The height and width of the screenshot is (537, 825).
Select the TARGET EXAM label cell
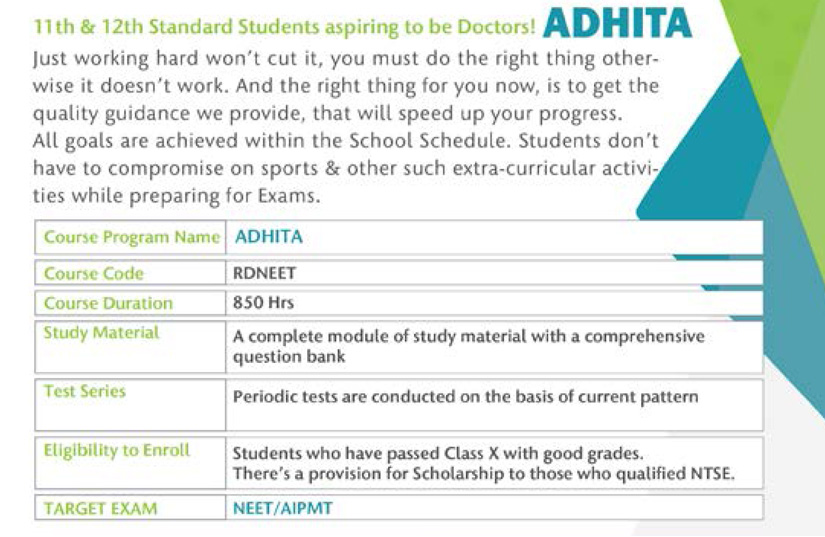100,508
